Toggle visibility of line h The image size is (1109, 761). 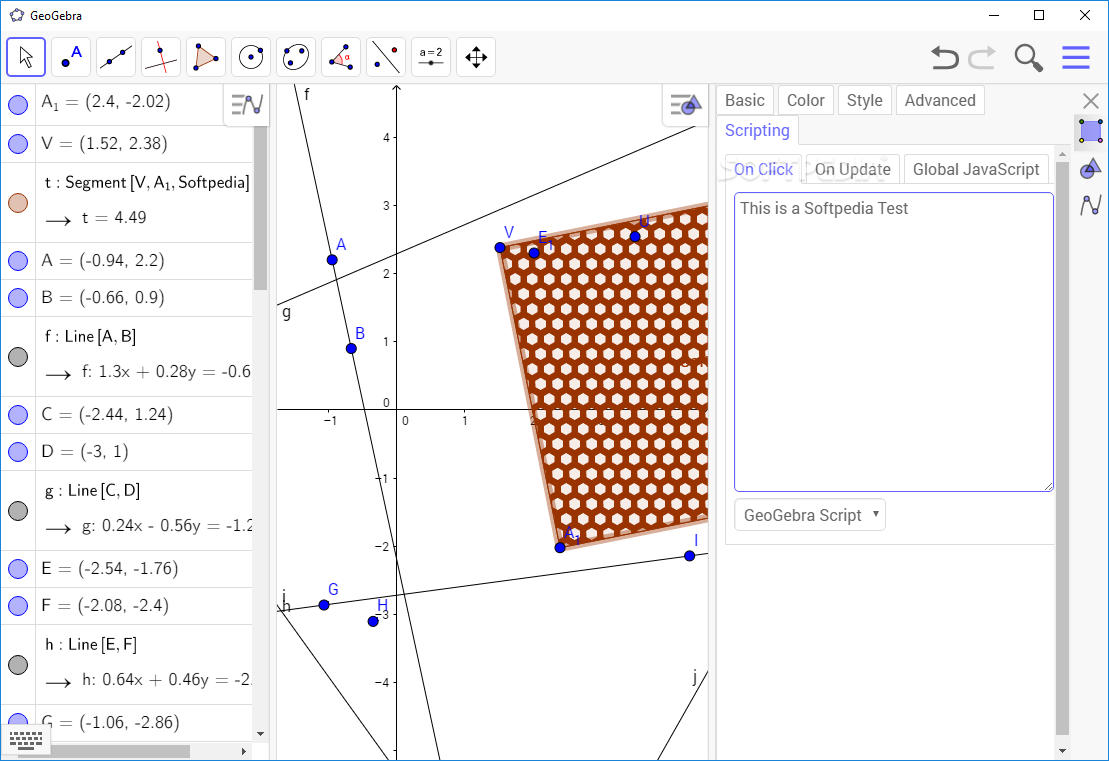(x=18, y=664)
